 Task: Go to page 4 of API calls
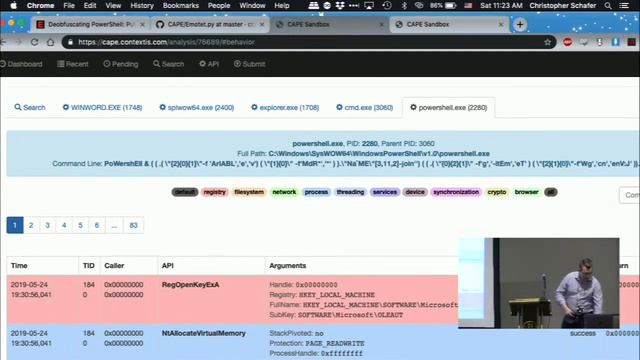[x=64, y=225]
